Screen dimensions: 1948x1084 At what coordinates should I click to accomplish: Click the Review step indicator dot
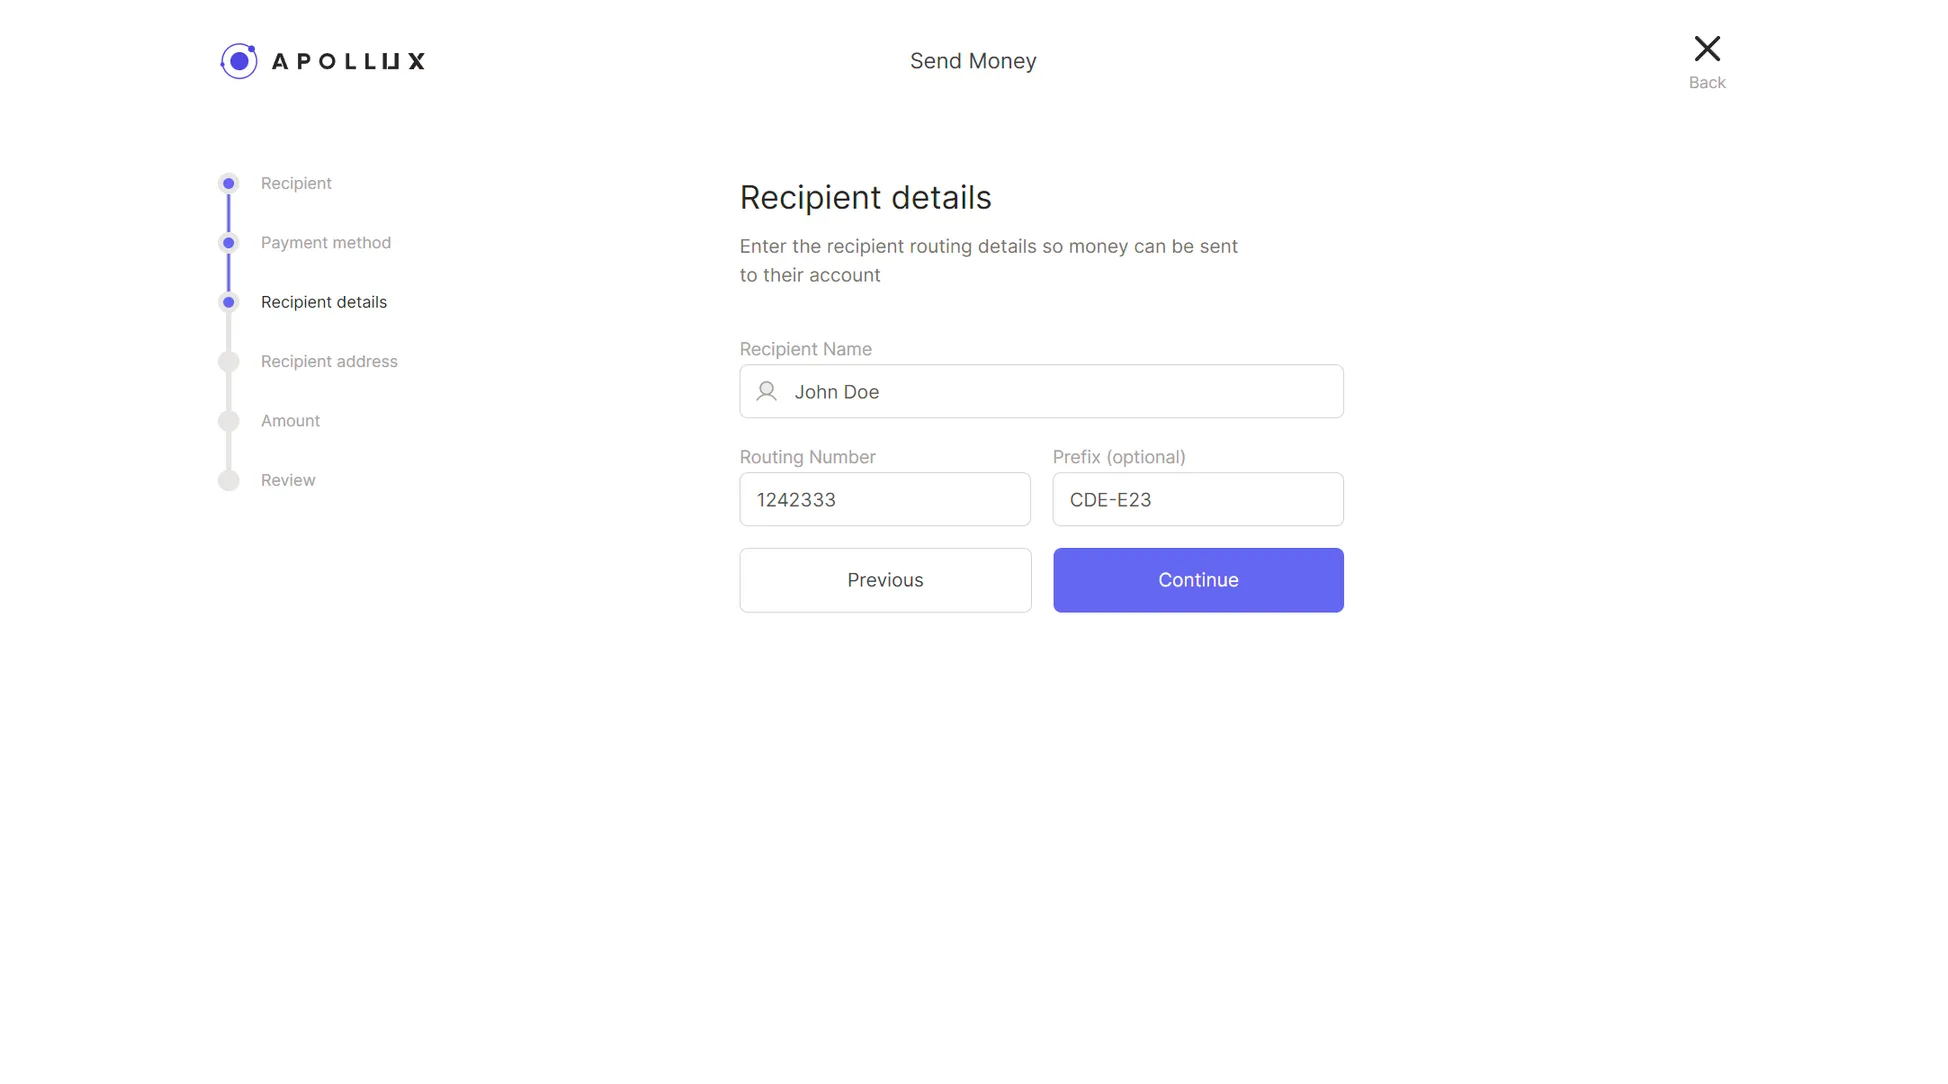click(228, 479)
